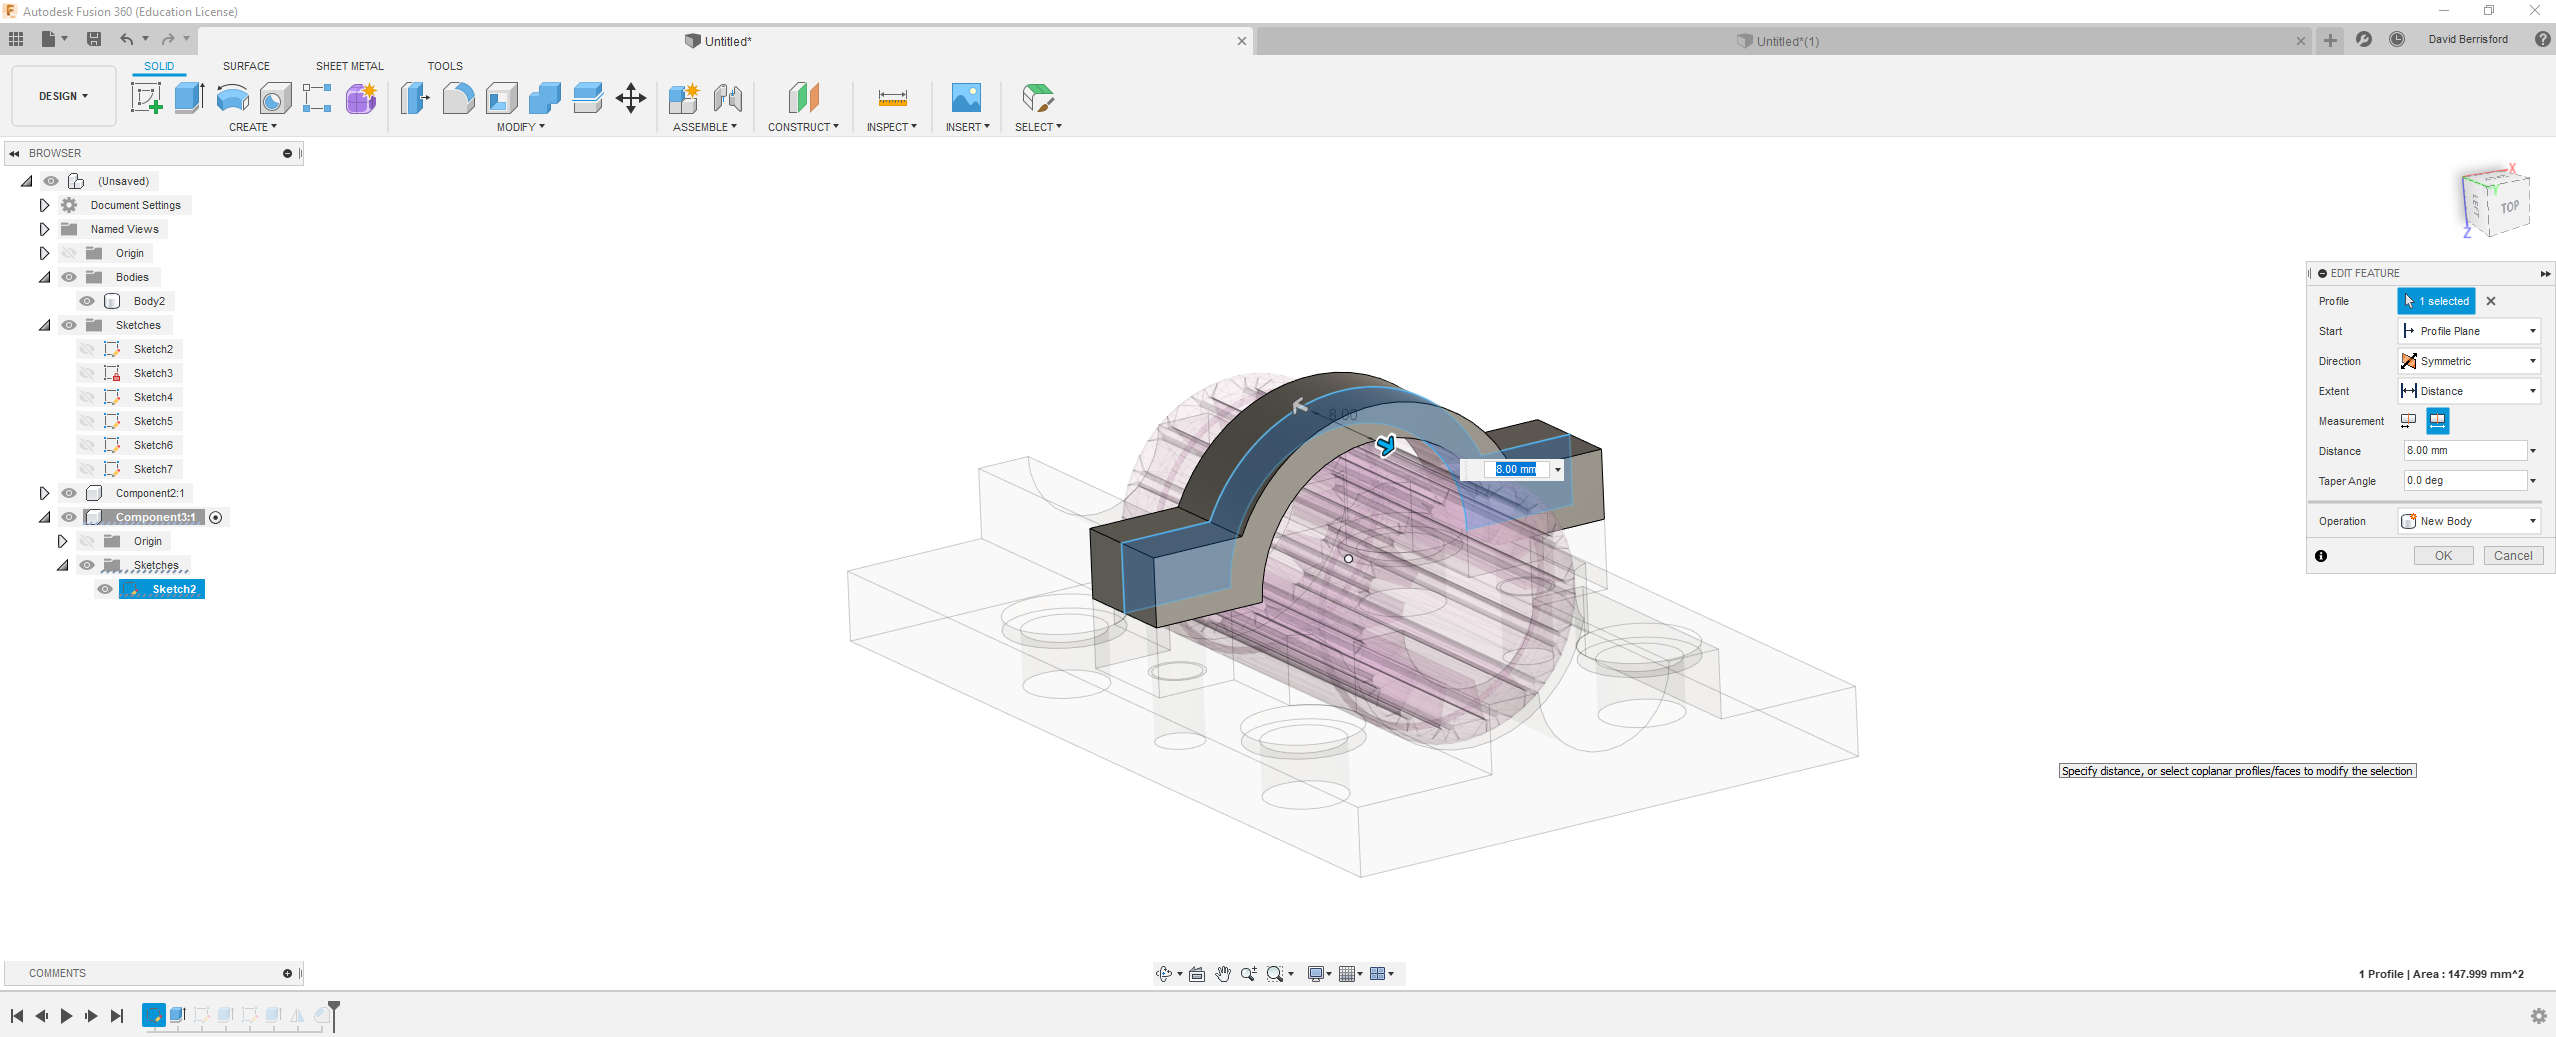
Task: Show Sketch5 using its eye icon
Action: point(87,421)
